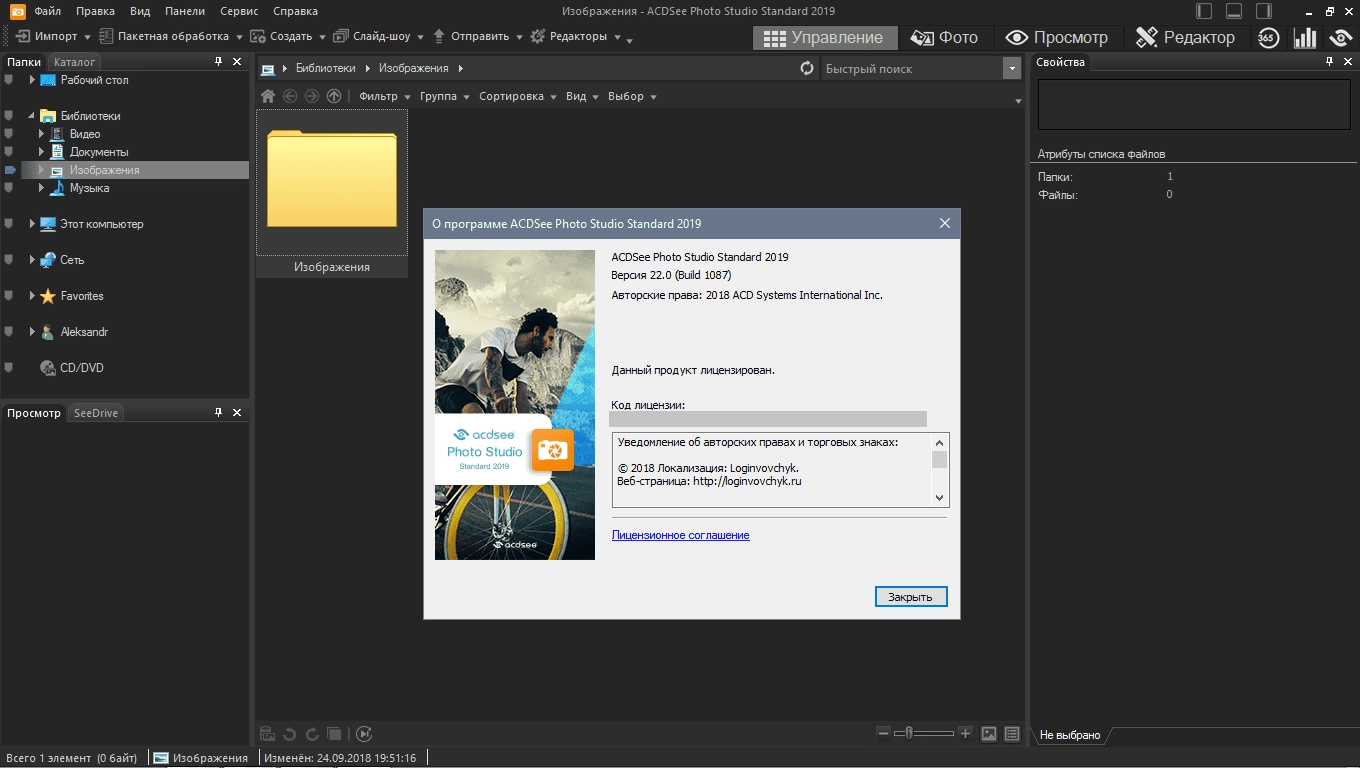
Task: Expand the Этот компьютер tree node
Action: (32, 224)
